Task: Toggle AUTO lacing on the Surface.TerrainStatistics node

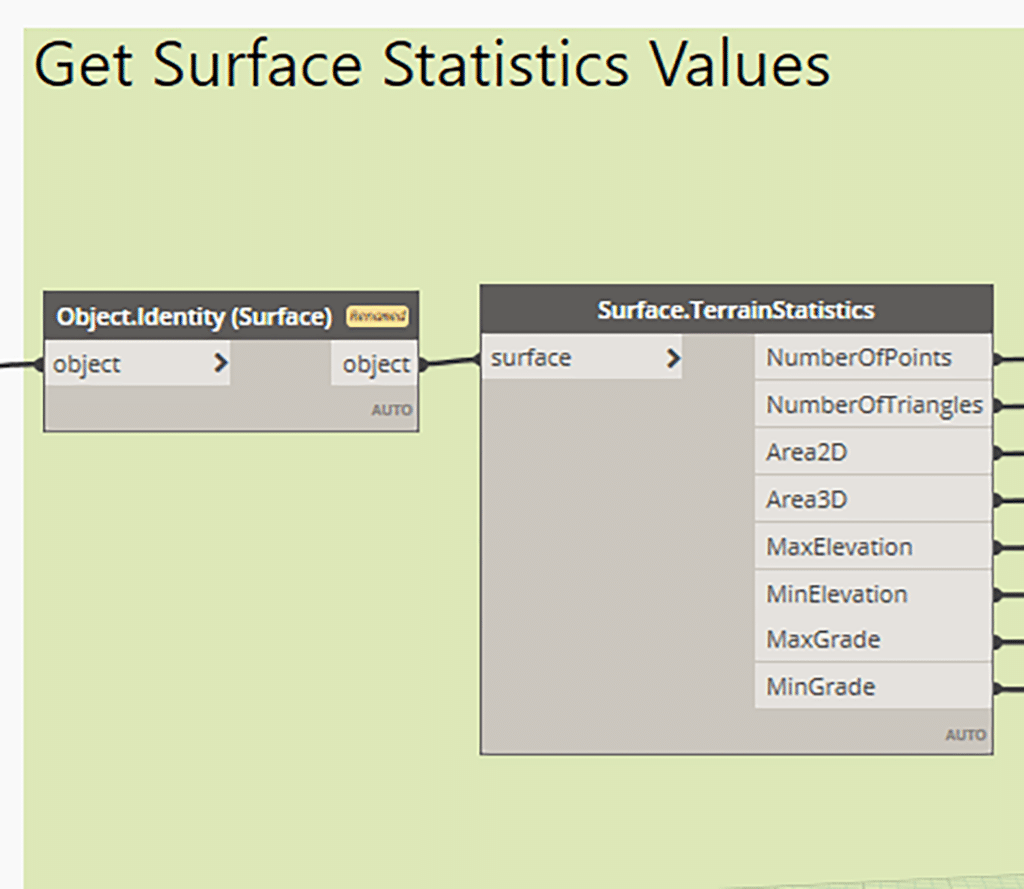Action: point(965,734)
